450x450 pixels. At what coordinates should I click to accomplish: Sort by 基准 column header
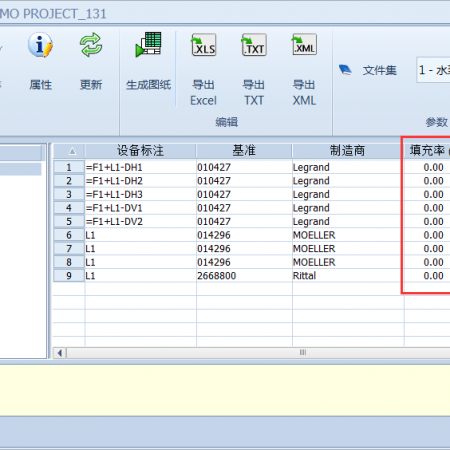[244, 151]
